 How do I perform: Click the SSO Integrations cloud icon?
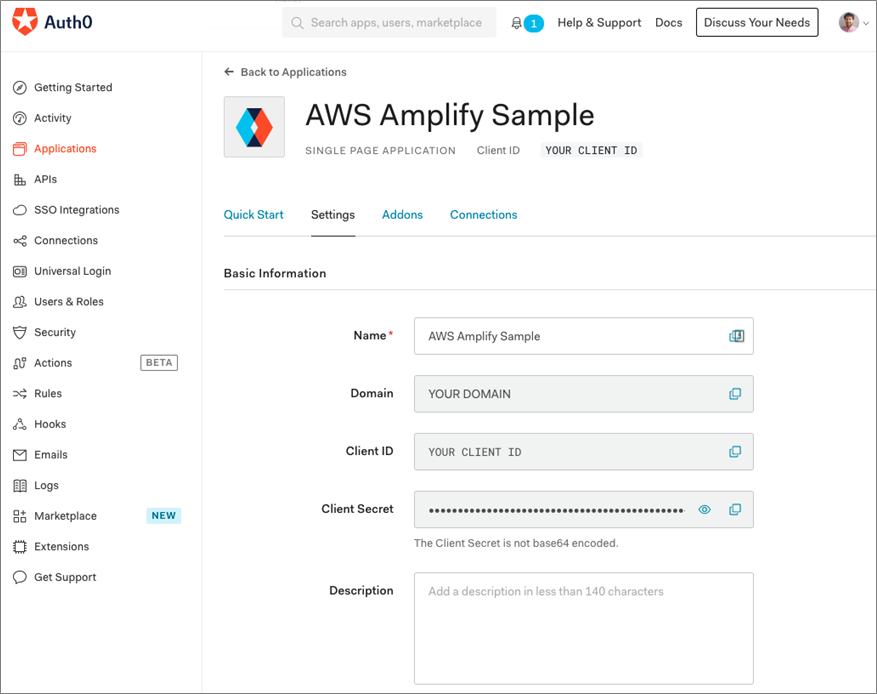coord(20,210)
